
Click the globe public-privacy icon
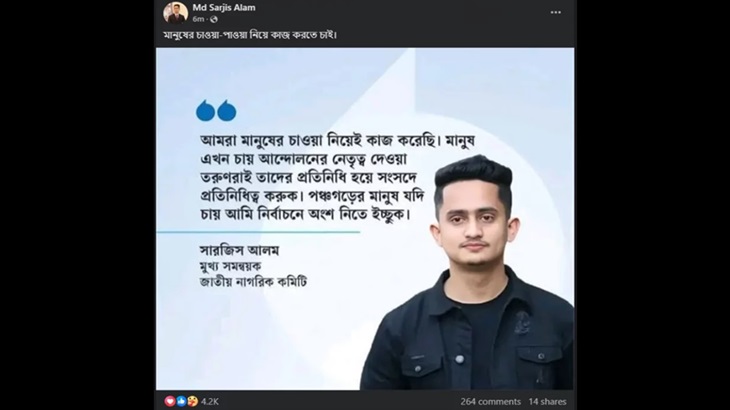pos(214,20)
